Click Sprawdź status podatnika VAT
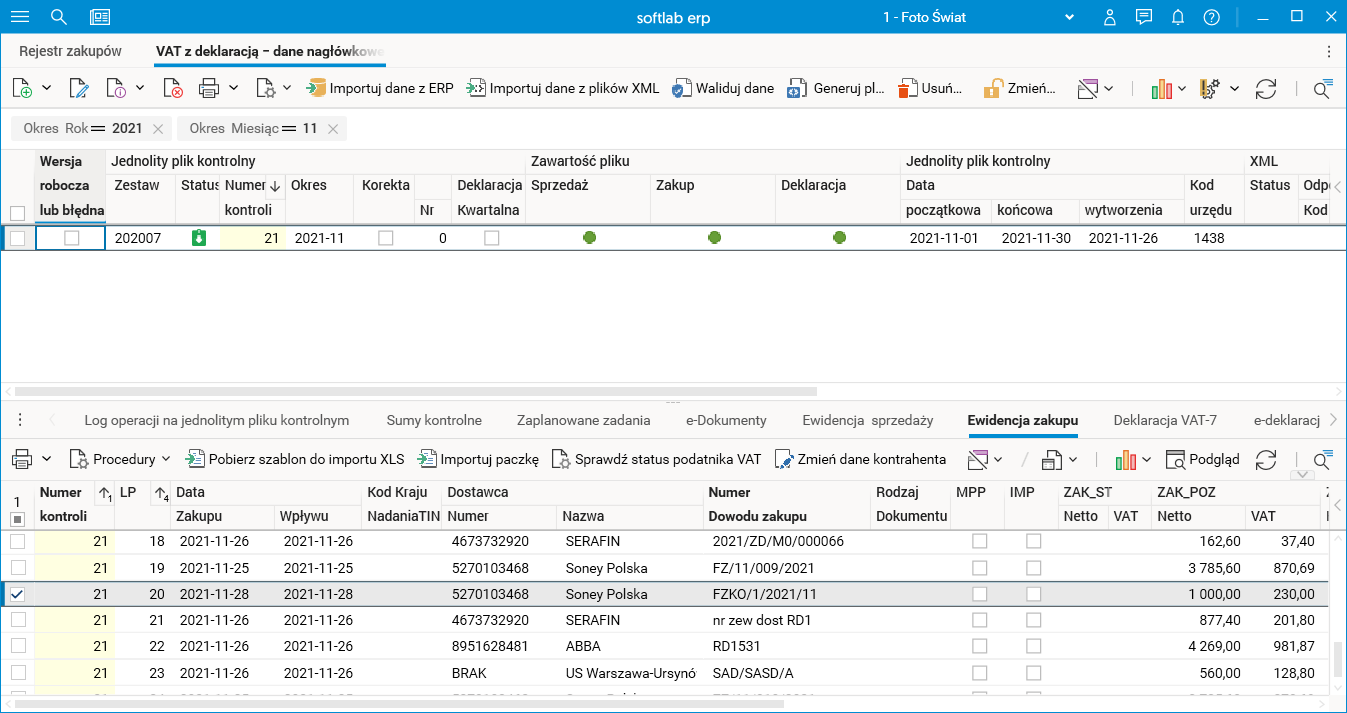The image size is (1347, 713). click(x=657, y=459)
